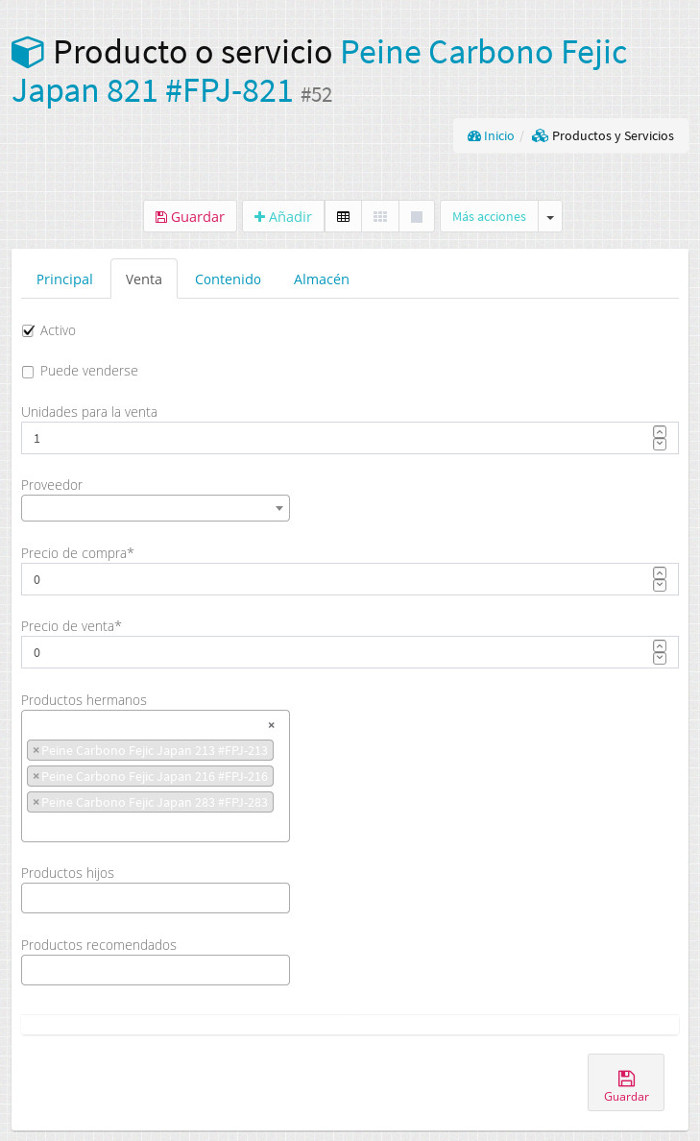Viewport: 700px width, 1141px height.
Task: Remove Peine Carbono Fejic Japan 216 tag
Action: click(36, 776)
